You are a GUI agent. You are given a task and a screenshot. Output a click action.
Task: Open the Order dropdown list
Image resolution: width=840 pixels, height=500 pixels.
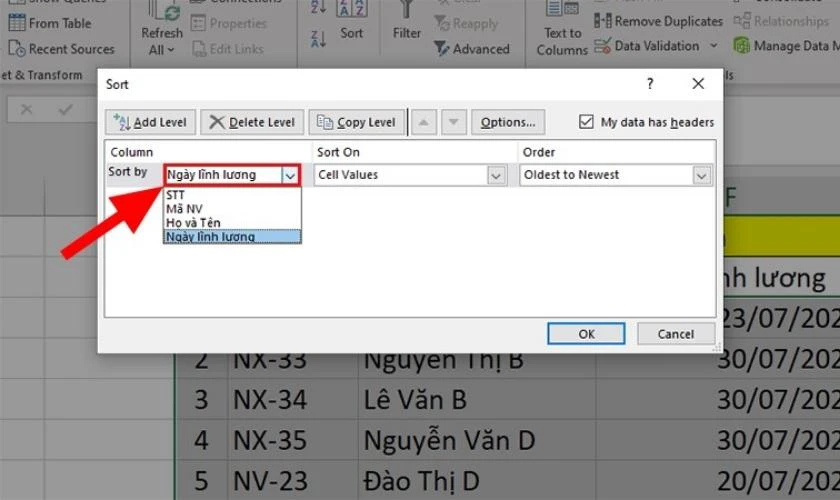pyautogui.click(x=701, y=175)
